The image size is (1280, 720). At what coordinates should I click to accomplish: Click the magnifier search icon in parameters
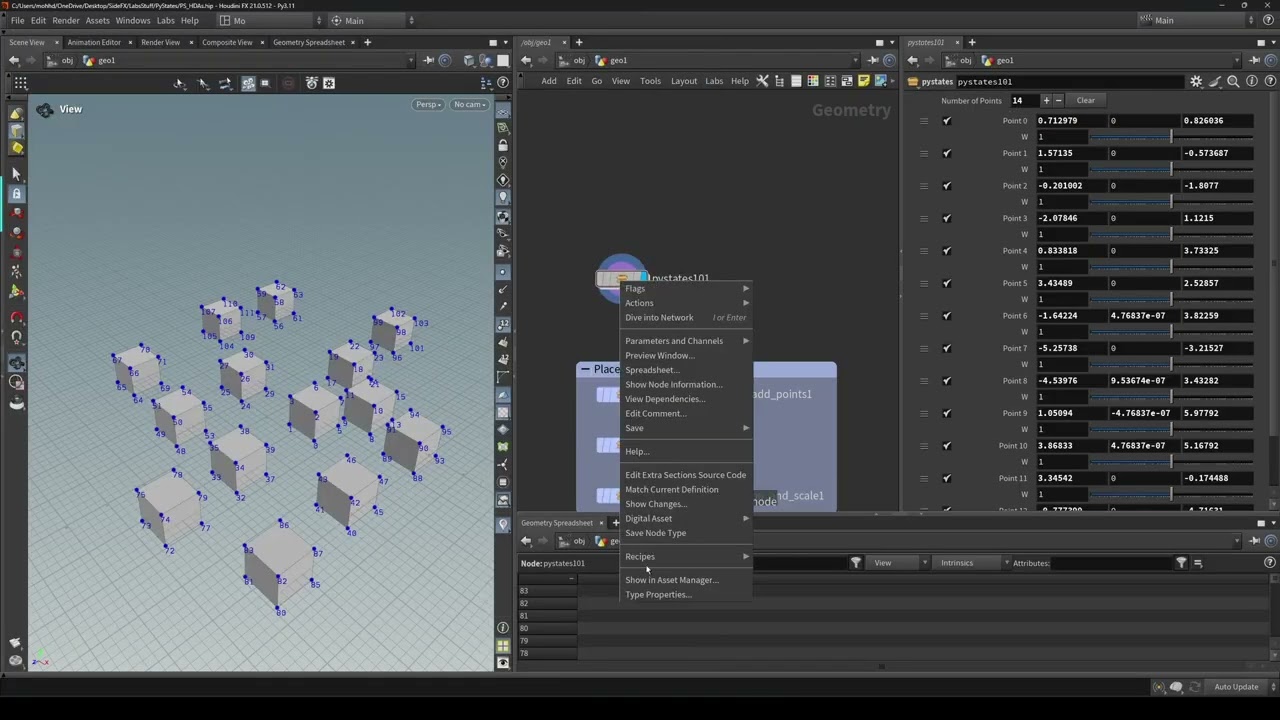(1233, 82)
